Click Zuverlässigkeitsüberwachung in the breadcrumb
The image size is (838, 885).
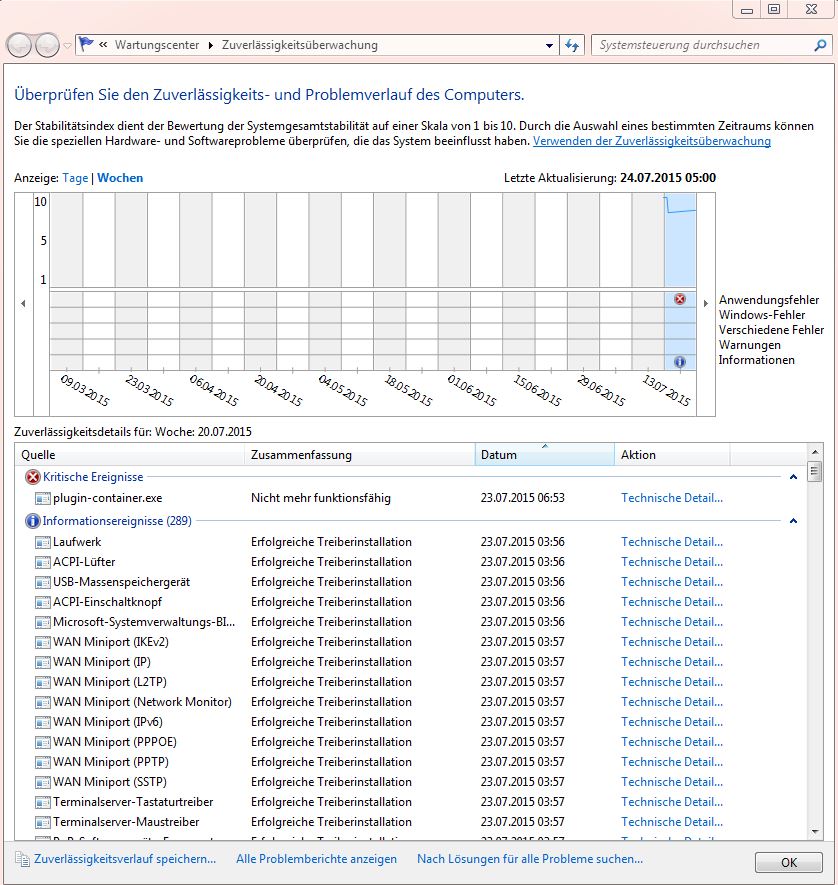(300, 45)
